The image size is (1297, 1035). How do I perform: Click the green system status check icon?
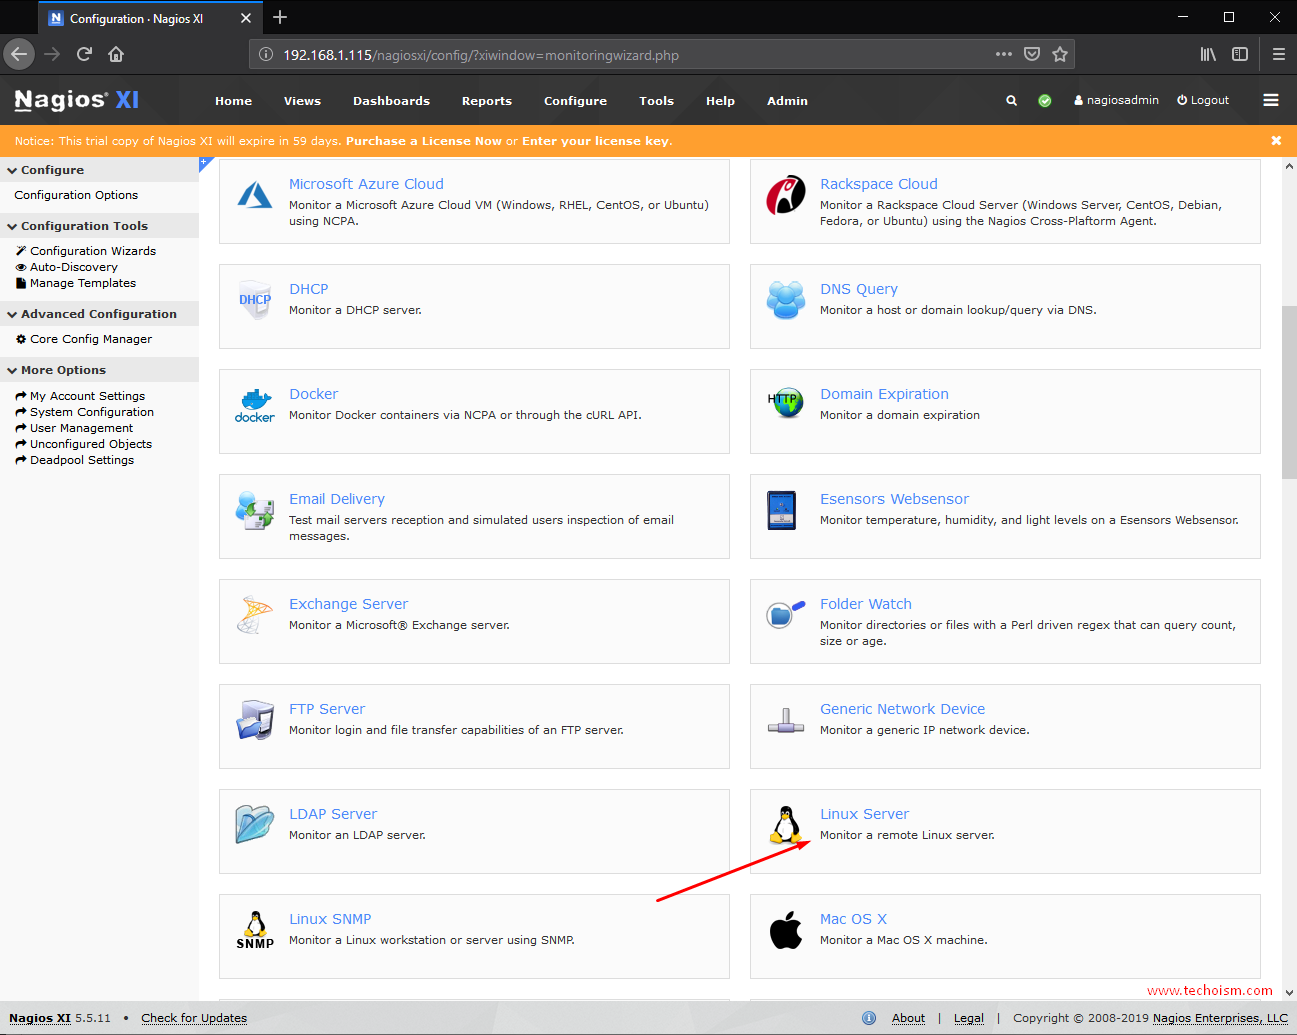click(1045, 100)
